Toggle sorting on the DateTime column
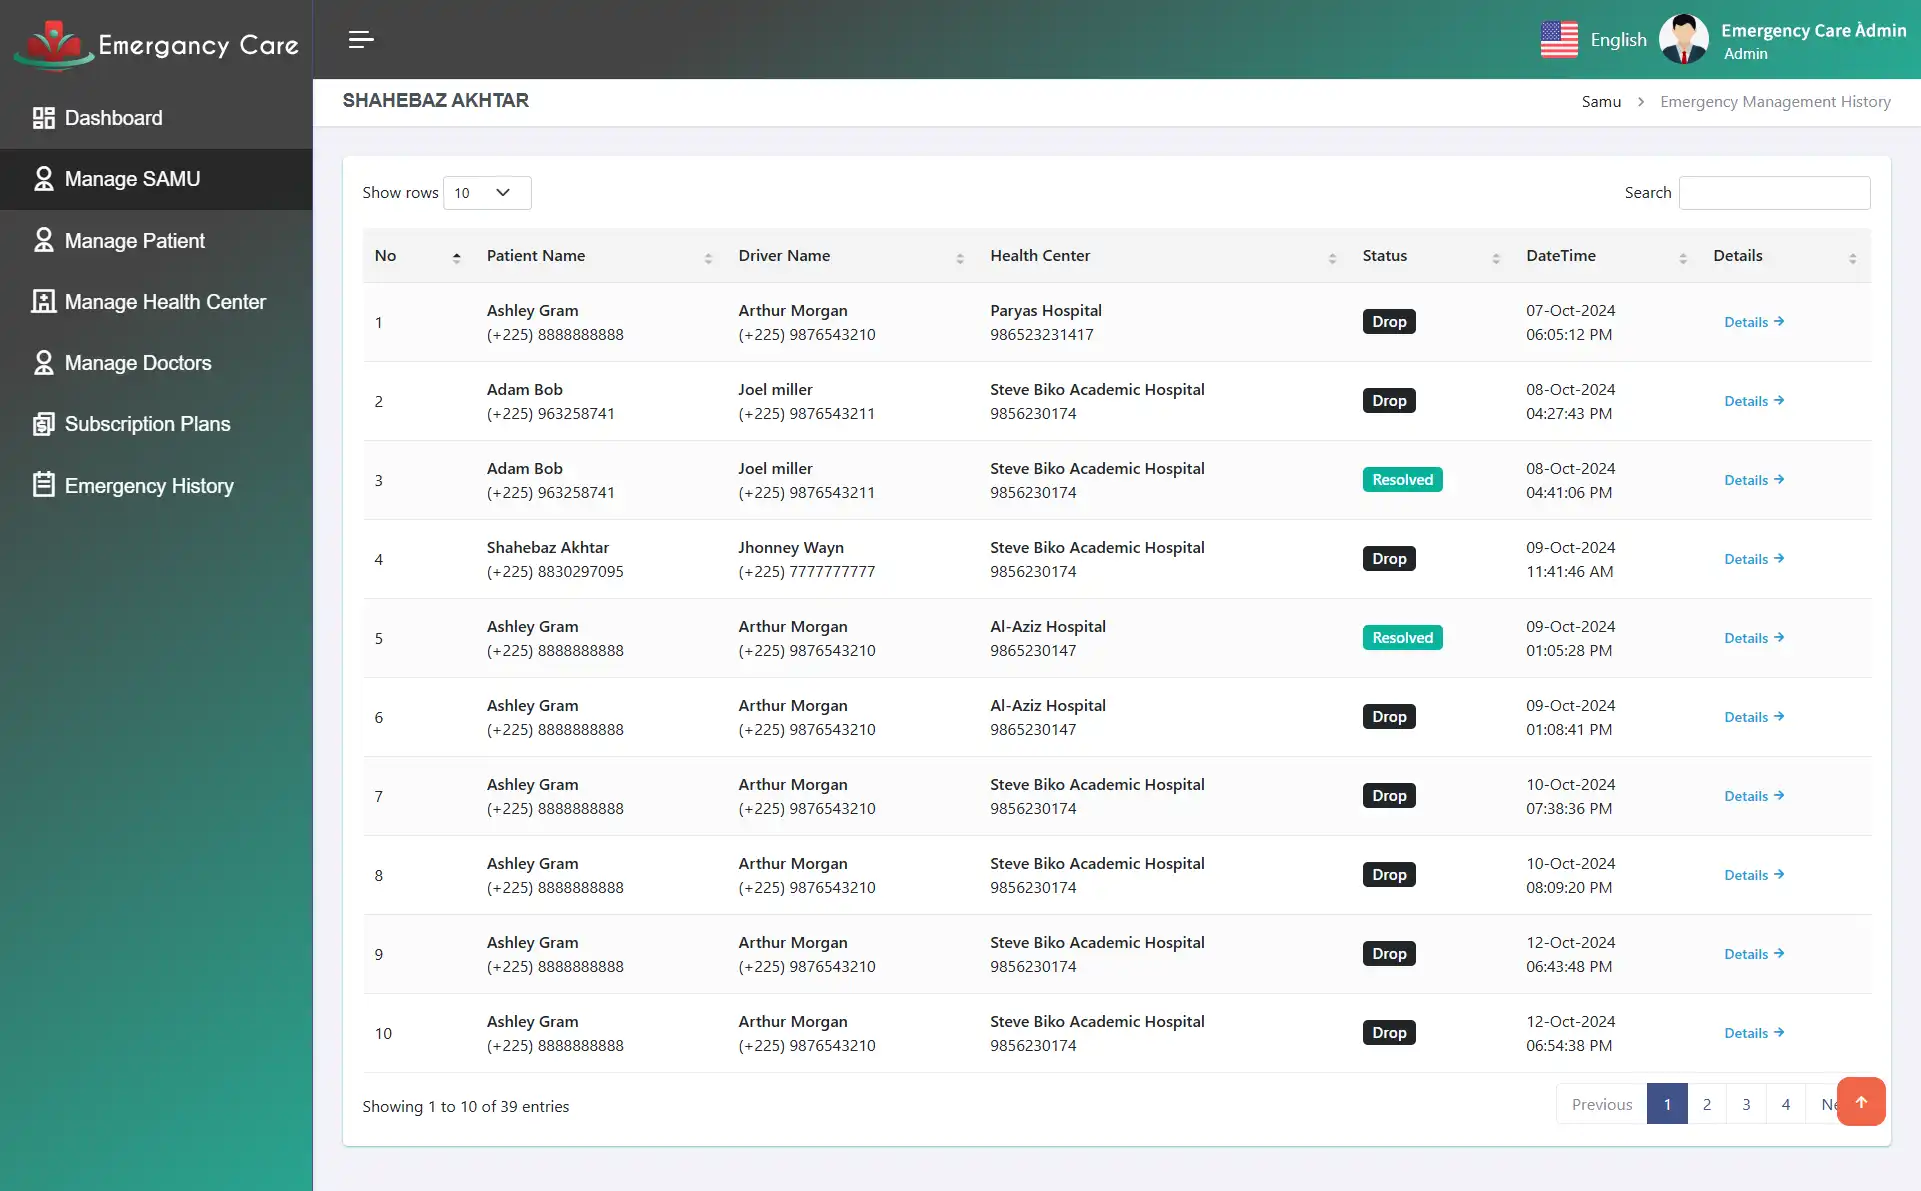 pyautogui.click(x=1681, y=256)
